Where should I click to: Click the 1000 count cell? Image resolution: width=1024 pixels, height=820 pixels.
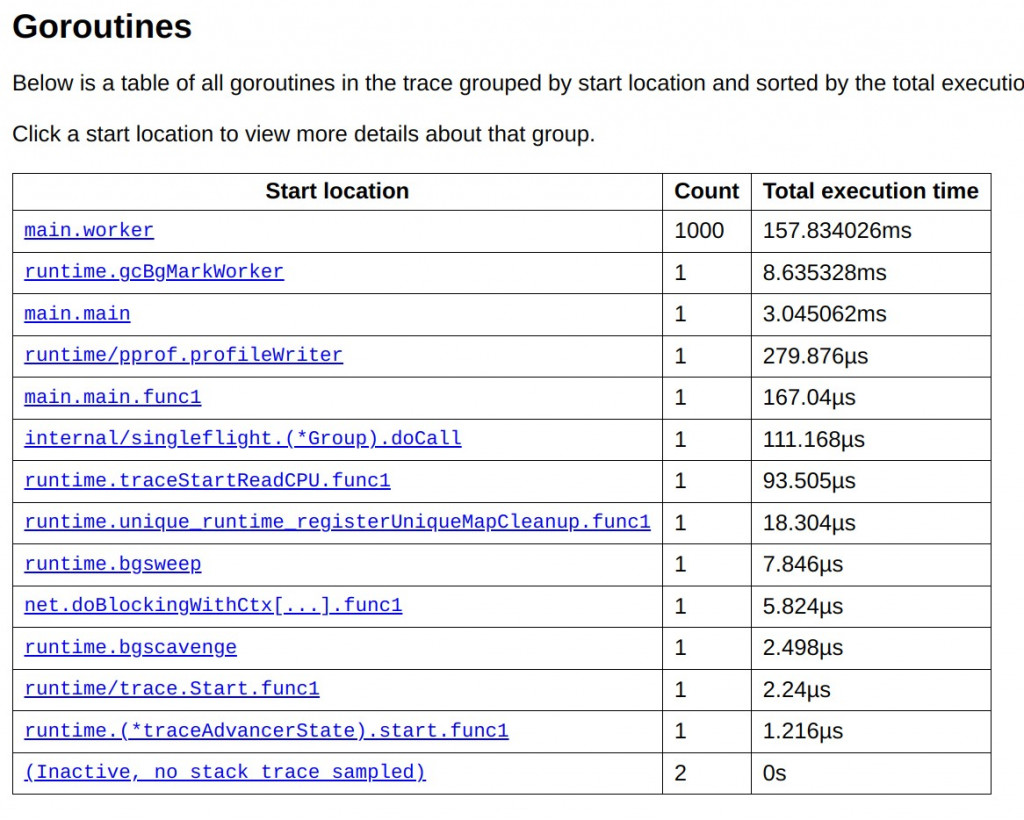click(x=699, y=231)
